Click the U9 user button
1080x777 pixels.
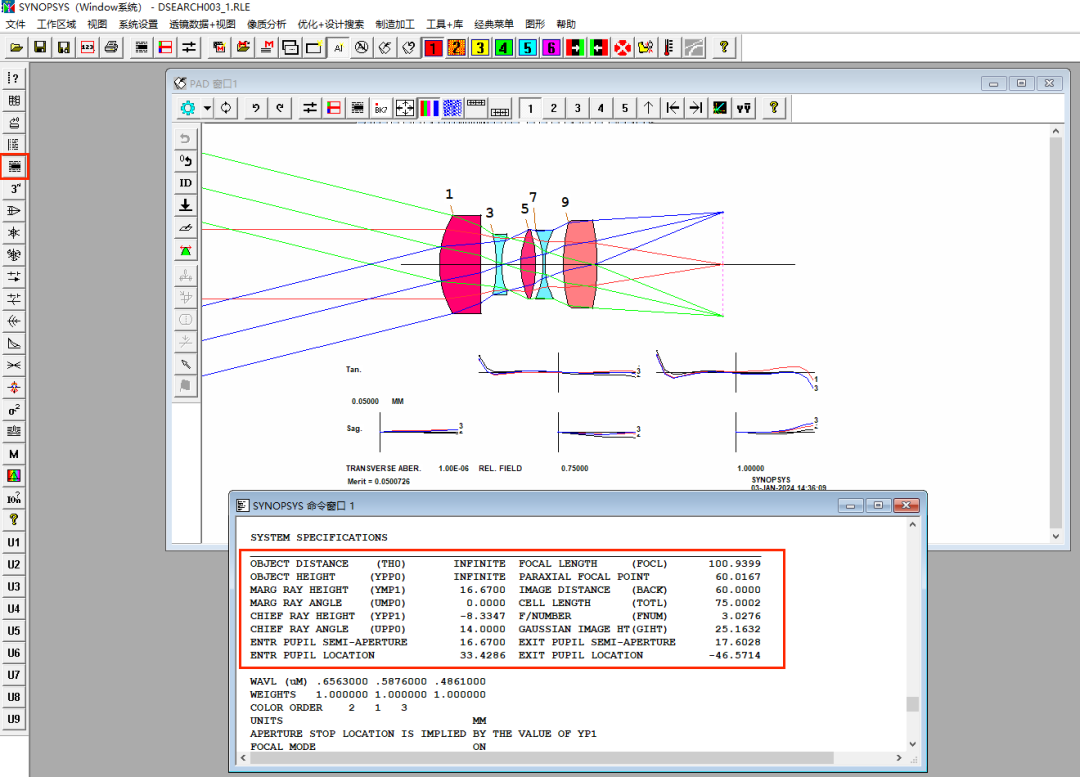tap(14, 718)
